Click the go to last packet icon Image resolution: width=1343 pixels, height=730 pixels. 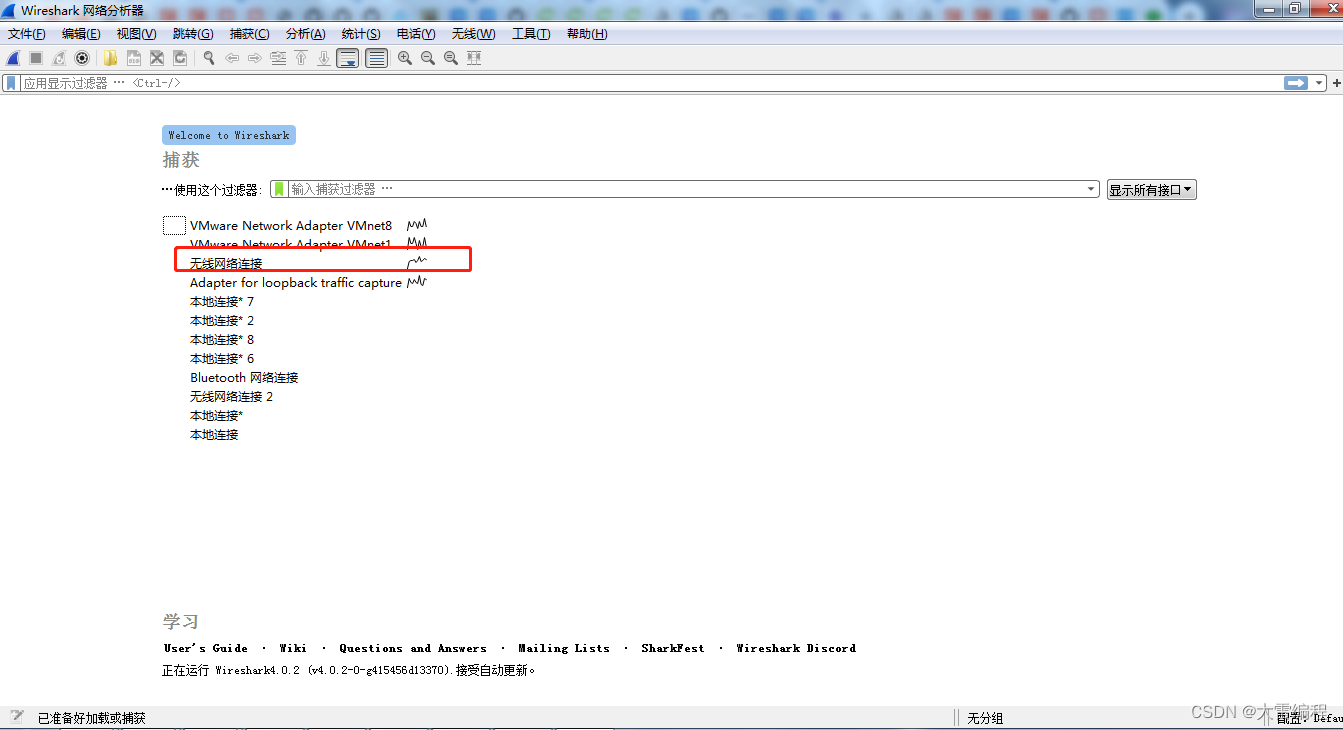click(x=324, y=58)
